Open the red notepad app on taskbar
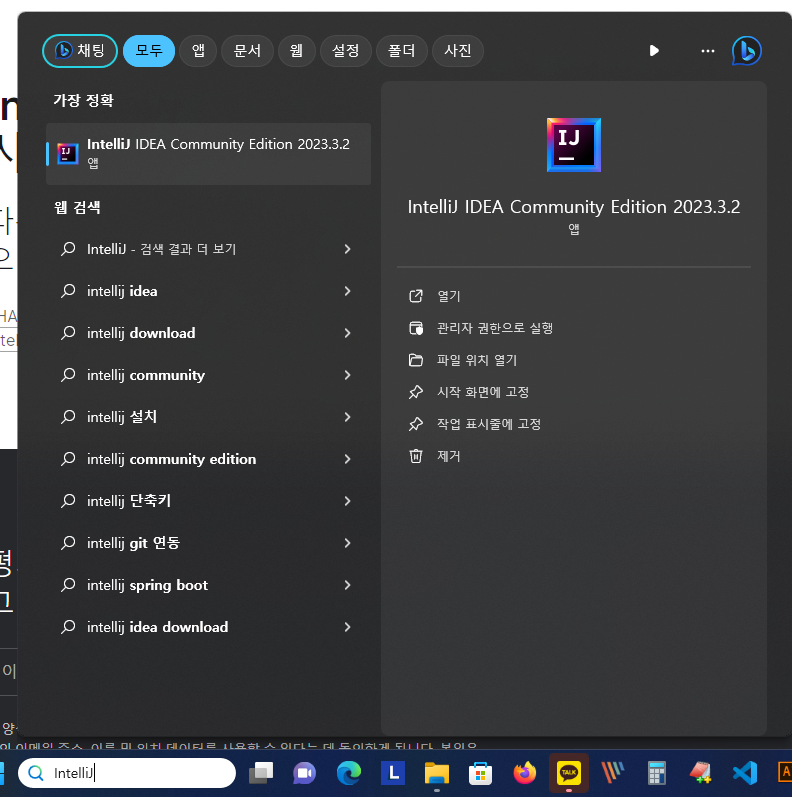 point(700,773)
